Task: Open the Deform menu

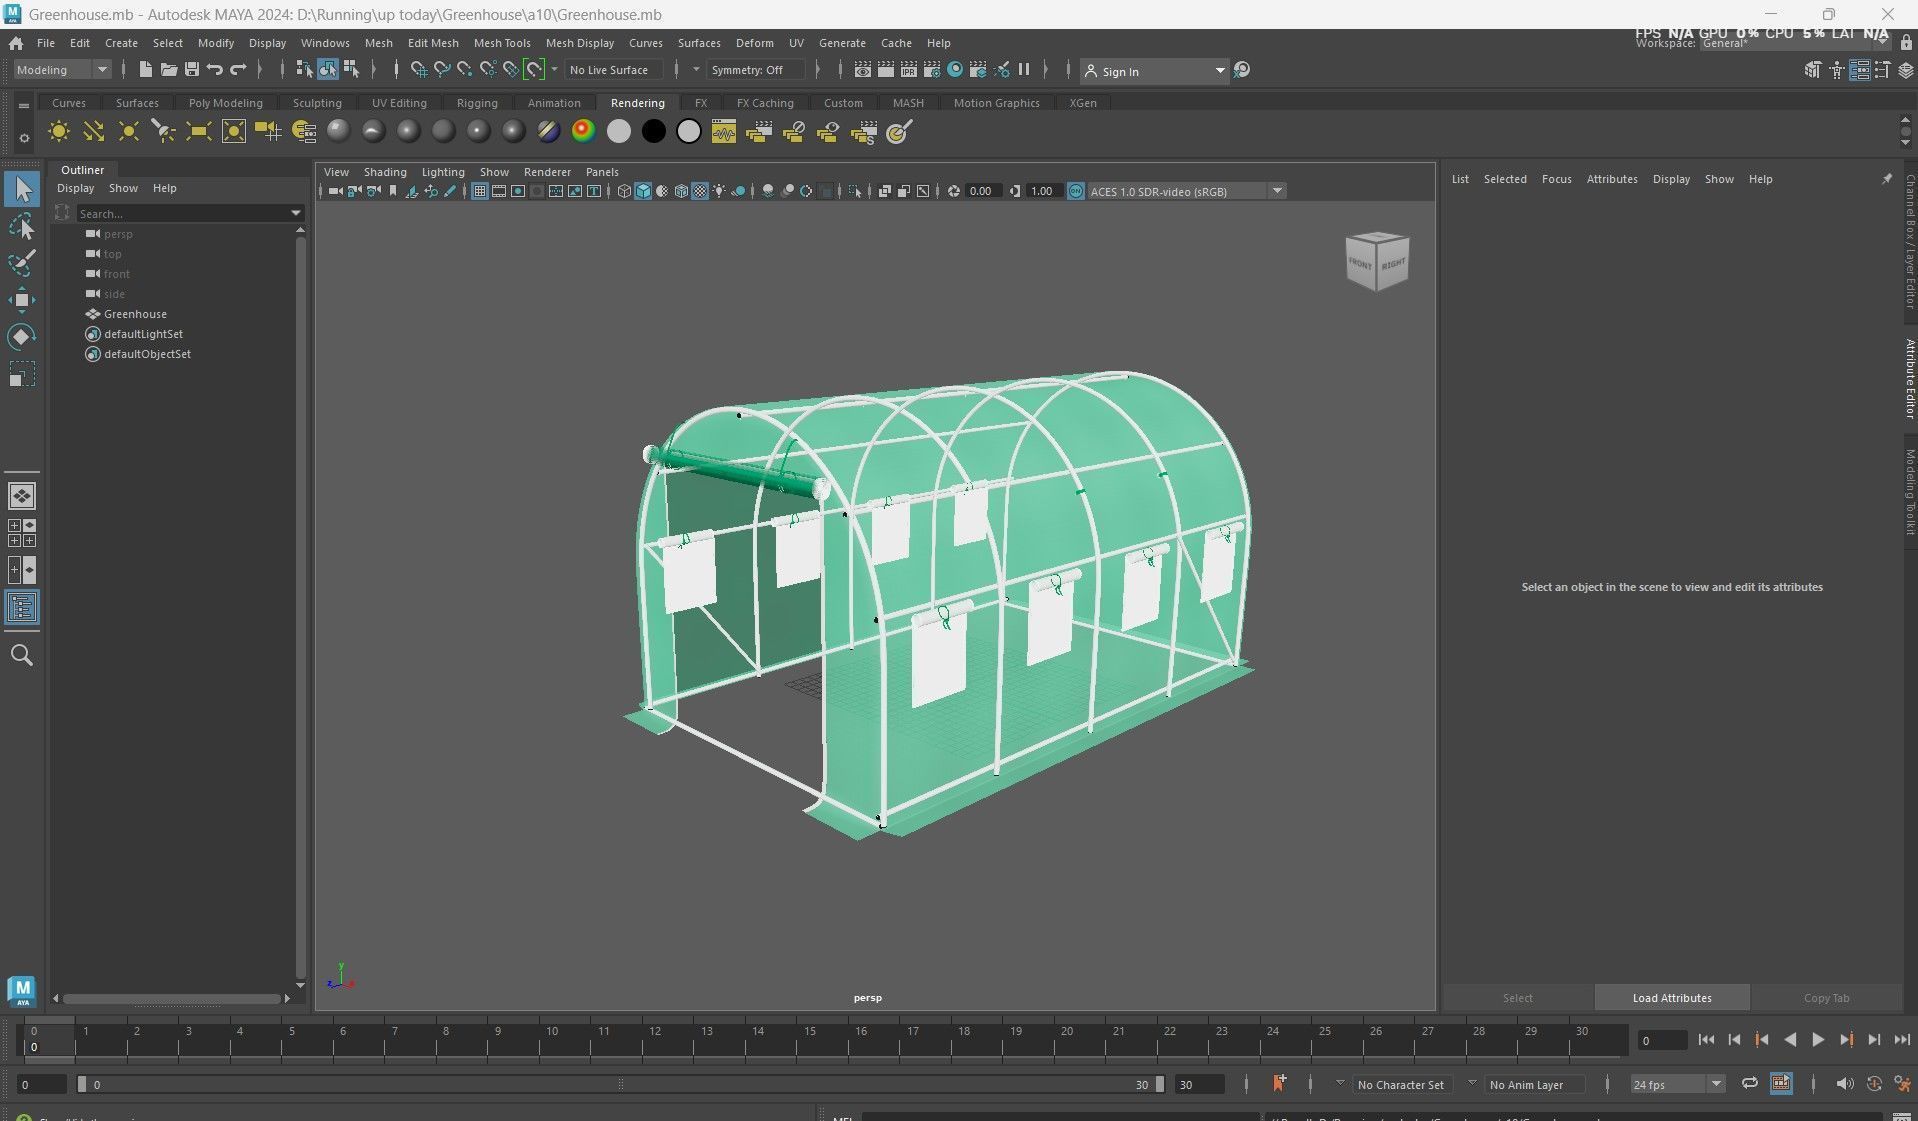Action: pos(754,43)
